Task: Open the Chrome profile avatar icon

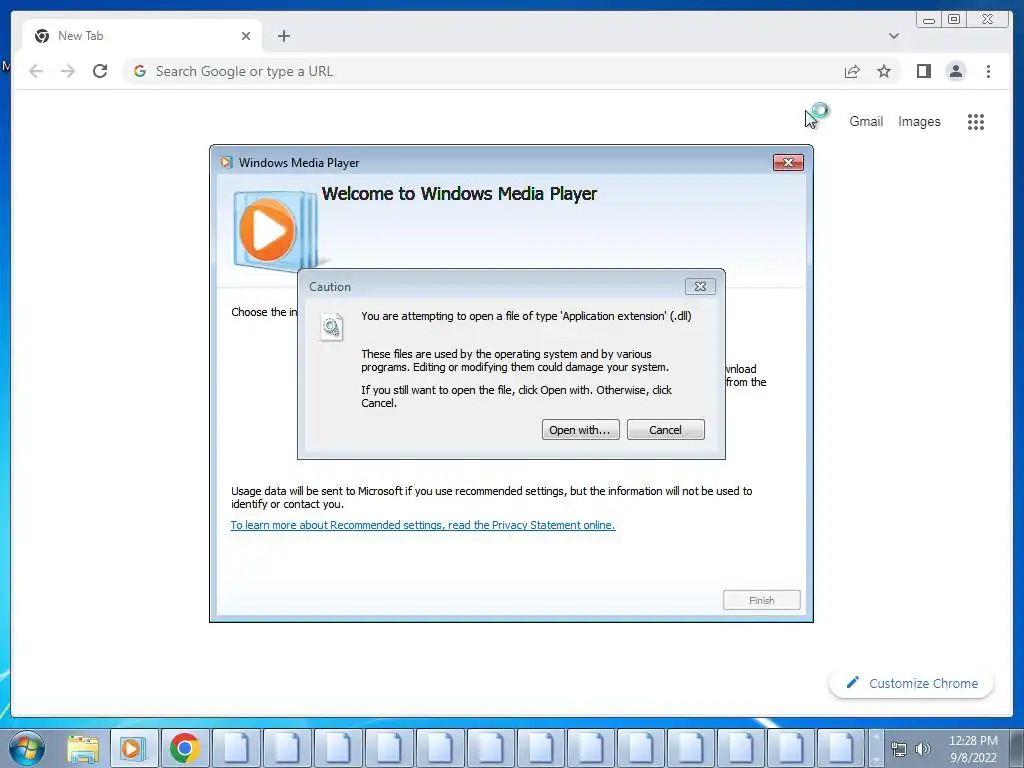Action: pos(956,71)
